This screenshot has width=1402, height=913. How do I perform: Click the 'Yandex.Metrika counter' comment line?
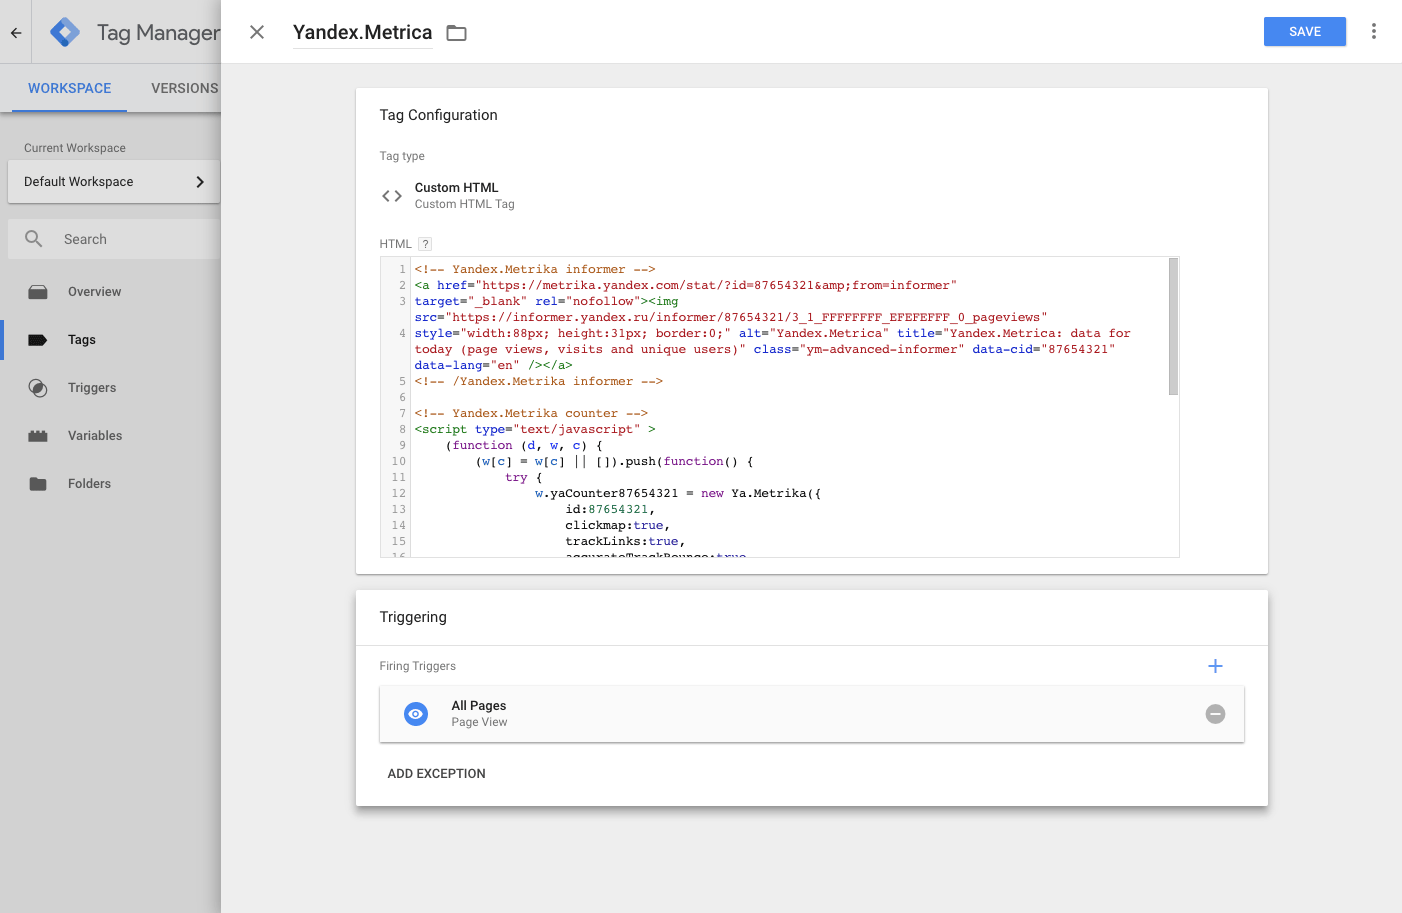[531, 413]
